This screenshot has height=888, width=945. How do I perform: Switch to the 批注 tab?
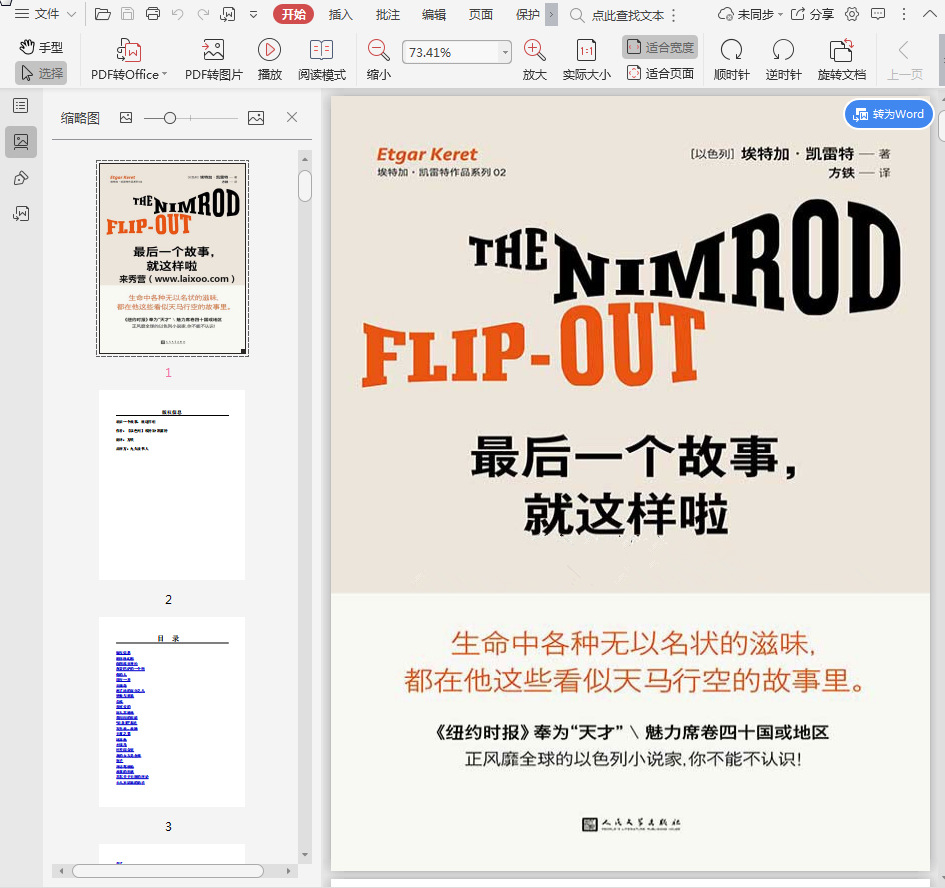[388, 14]
